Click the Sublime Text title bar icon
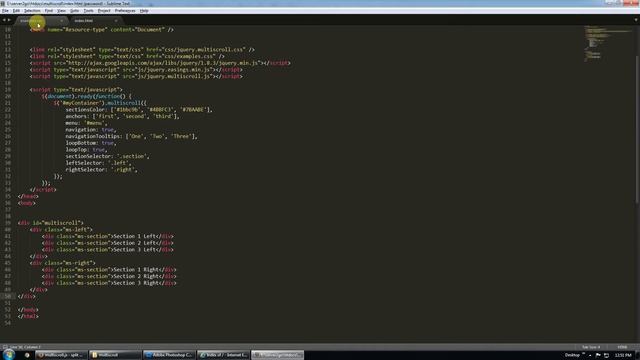640x360 pixels. pyautogui.click(x=3, y=3)
